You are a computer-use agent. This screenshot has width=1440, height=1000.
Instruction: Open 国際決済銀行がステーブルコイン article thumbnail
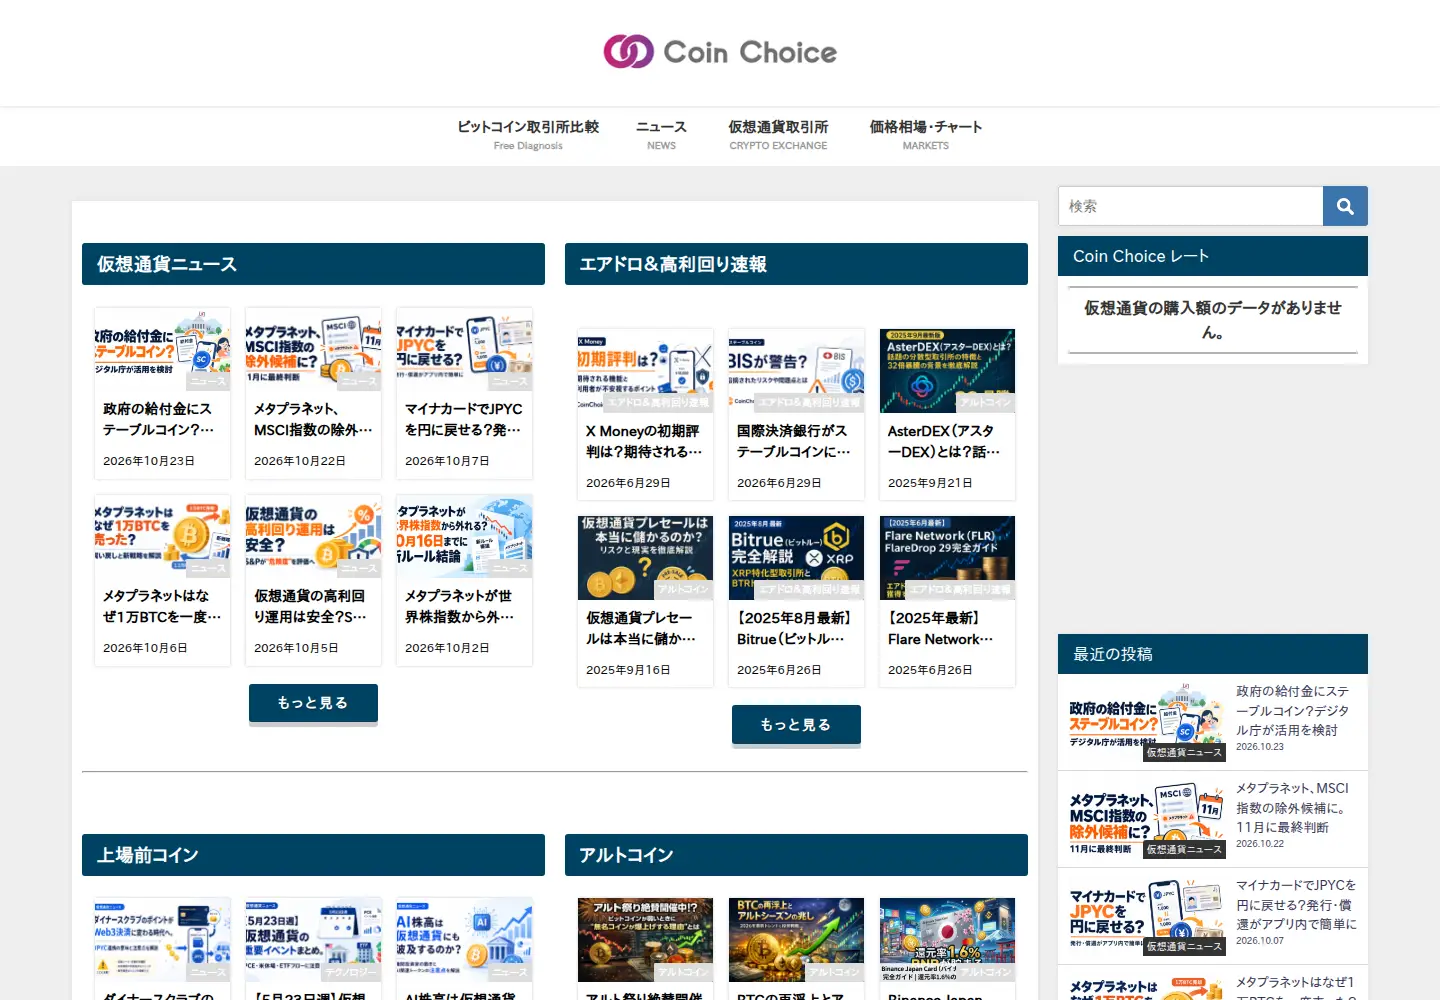click(x=797, y=371)
